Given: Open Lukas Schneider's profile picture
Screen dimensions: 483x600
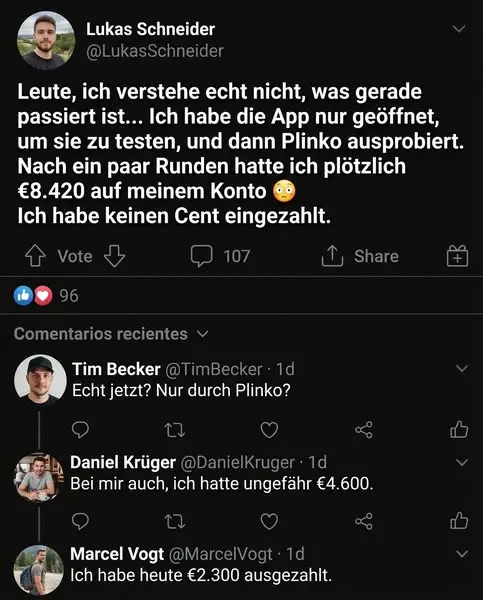Looking at the screenshot, I should tap(46, 40).
